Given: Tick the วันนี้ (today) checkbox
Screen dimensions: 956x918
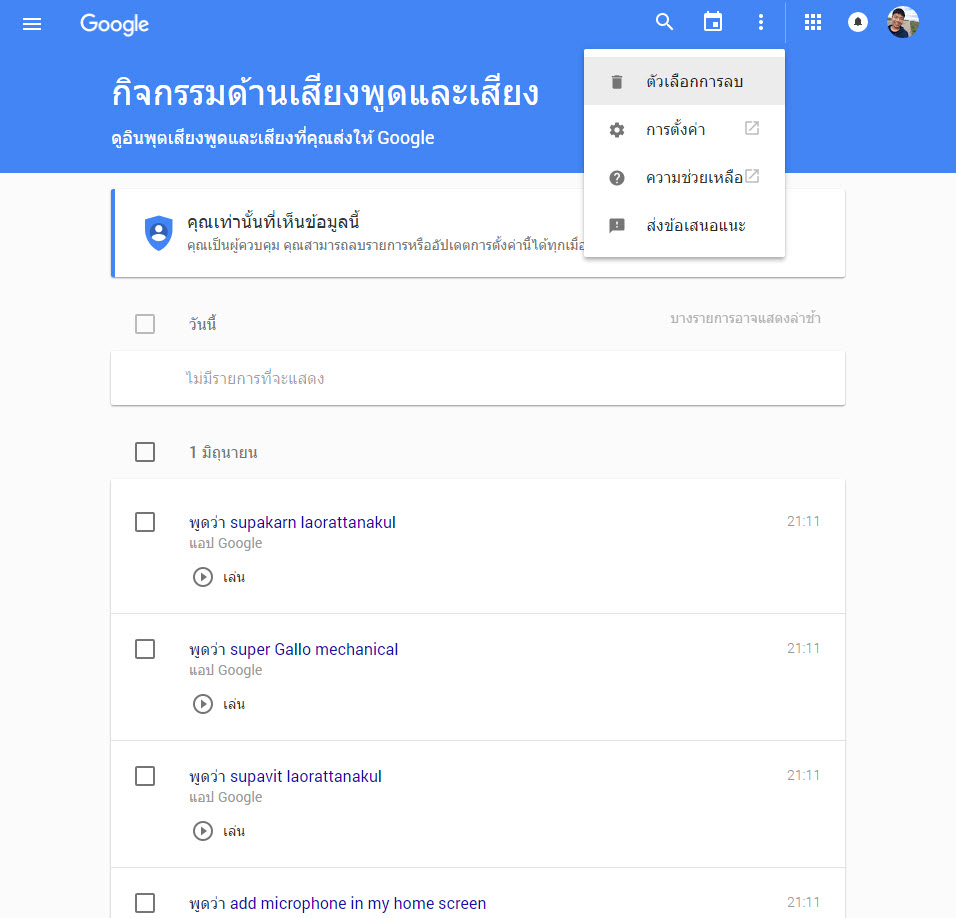Looking at the screenshot, I should 145,324.
